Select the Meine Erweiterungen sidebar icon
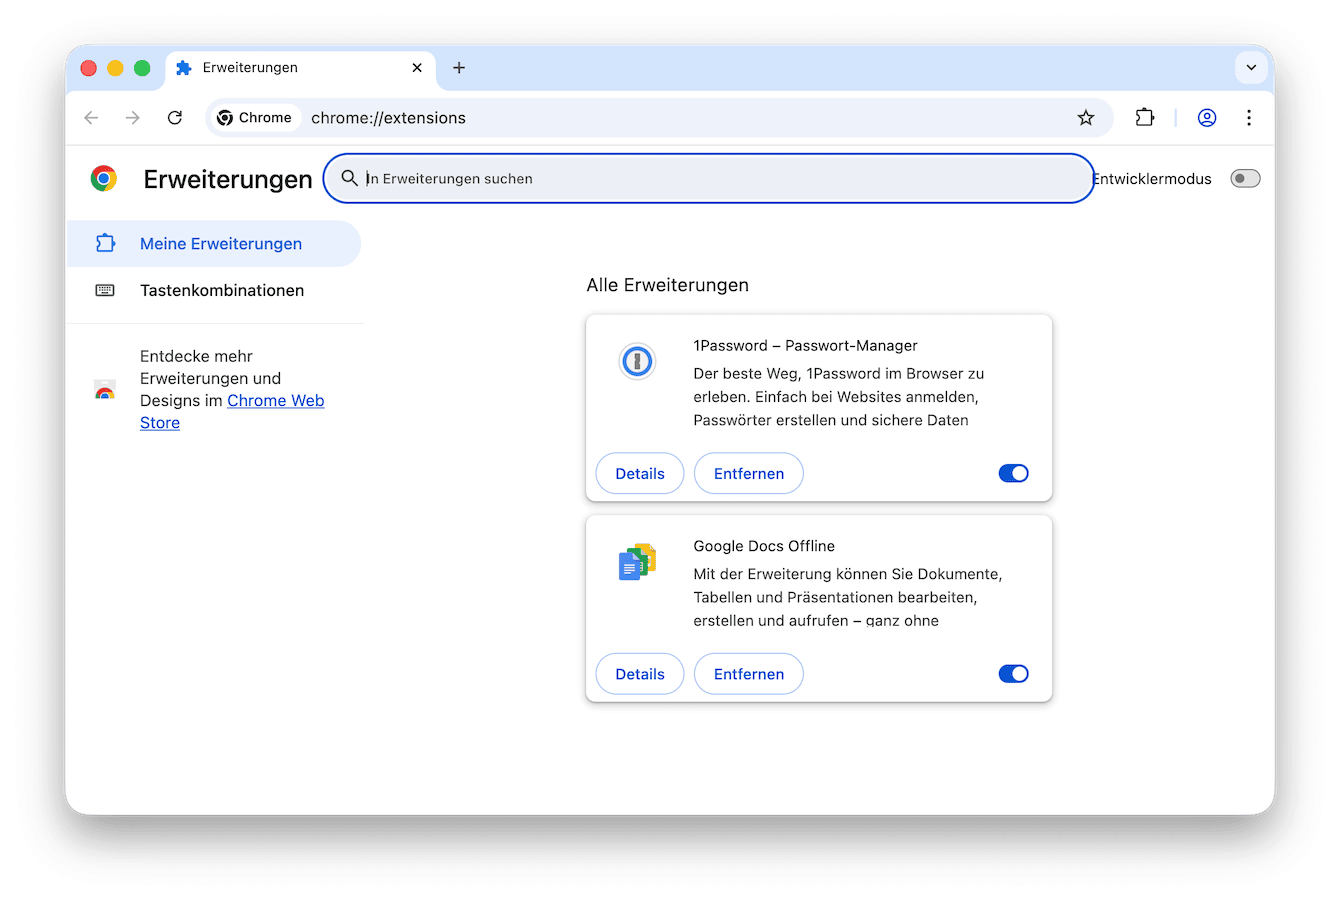Image resolution: width=1340 pixels, height=901 pixels. [104, 243]
